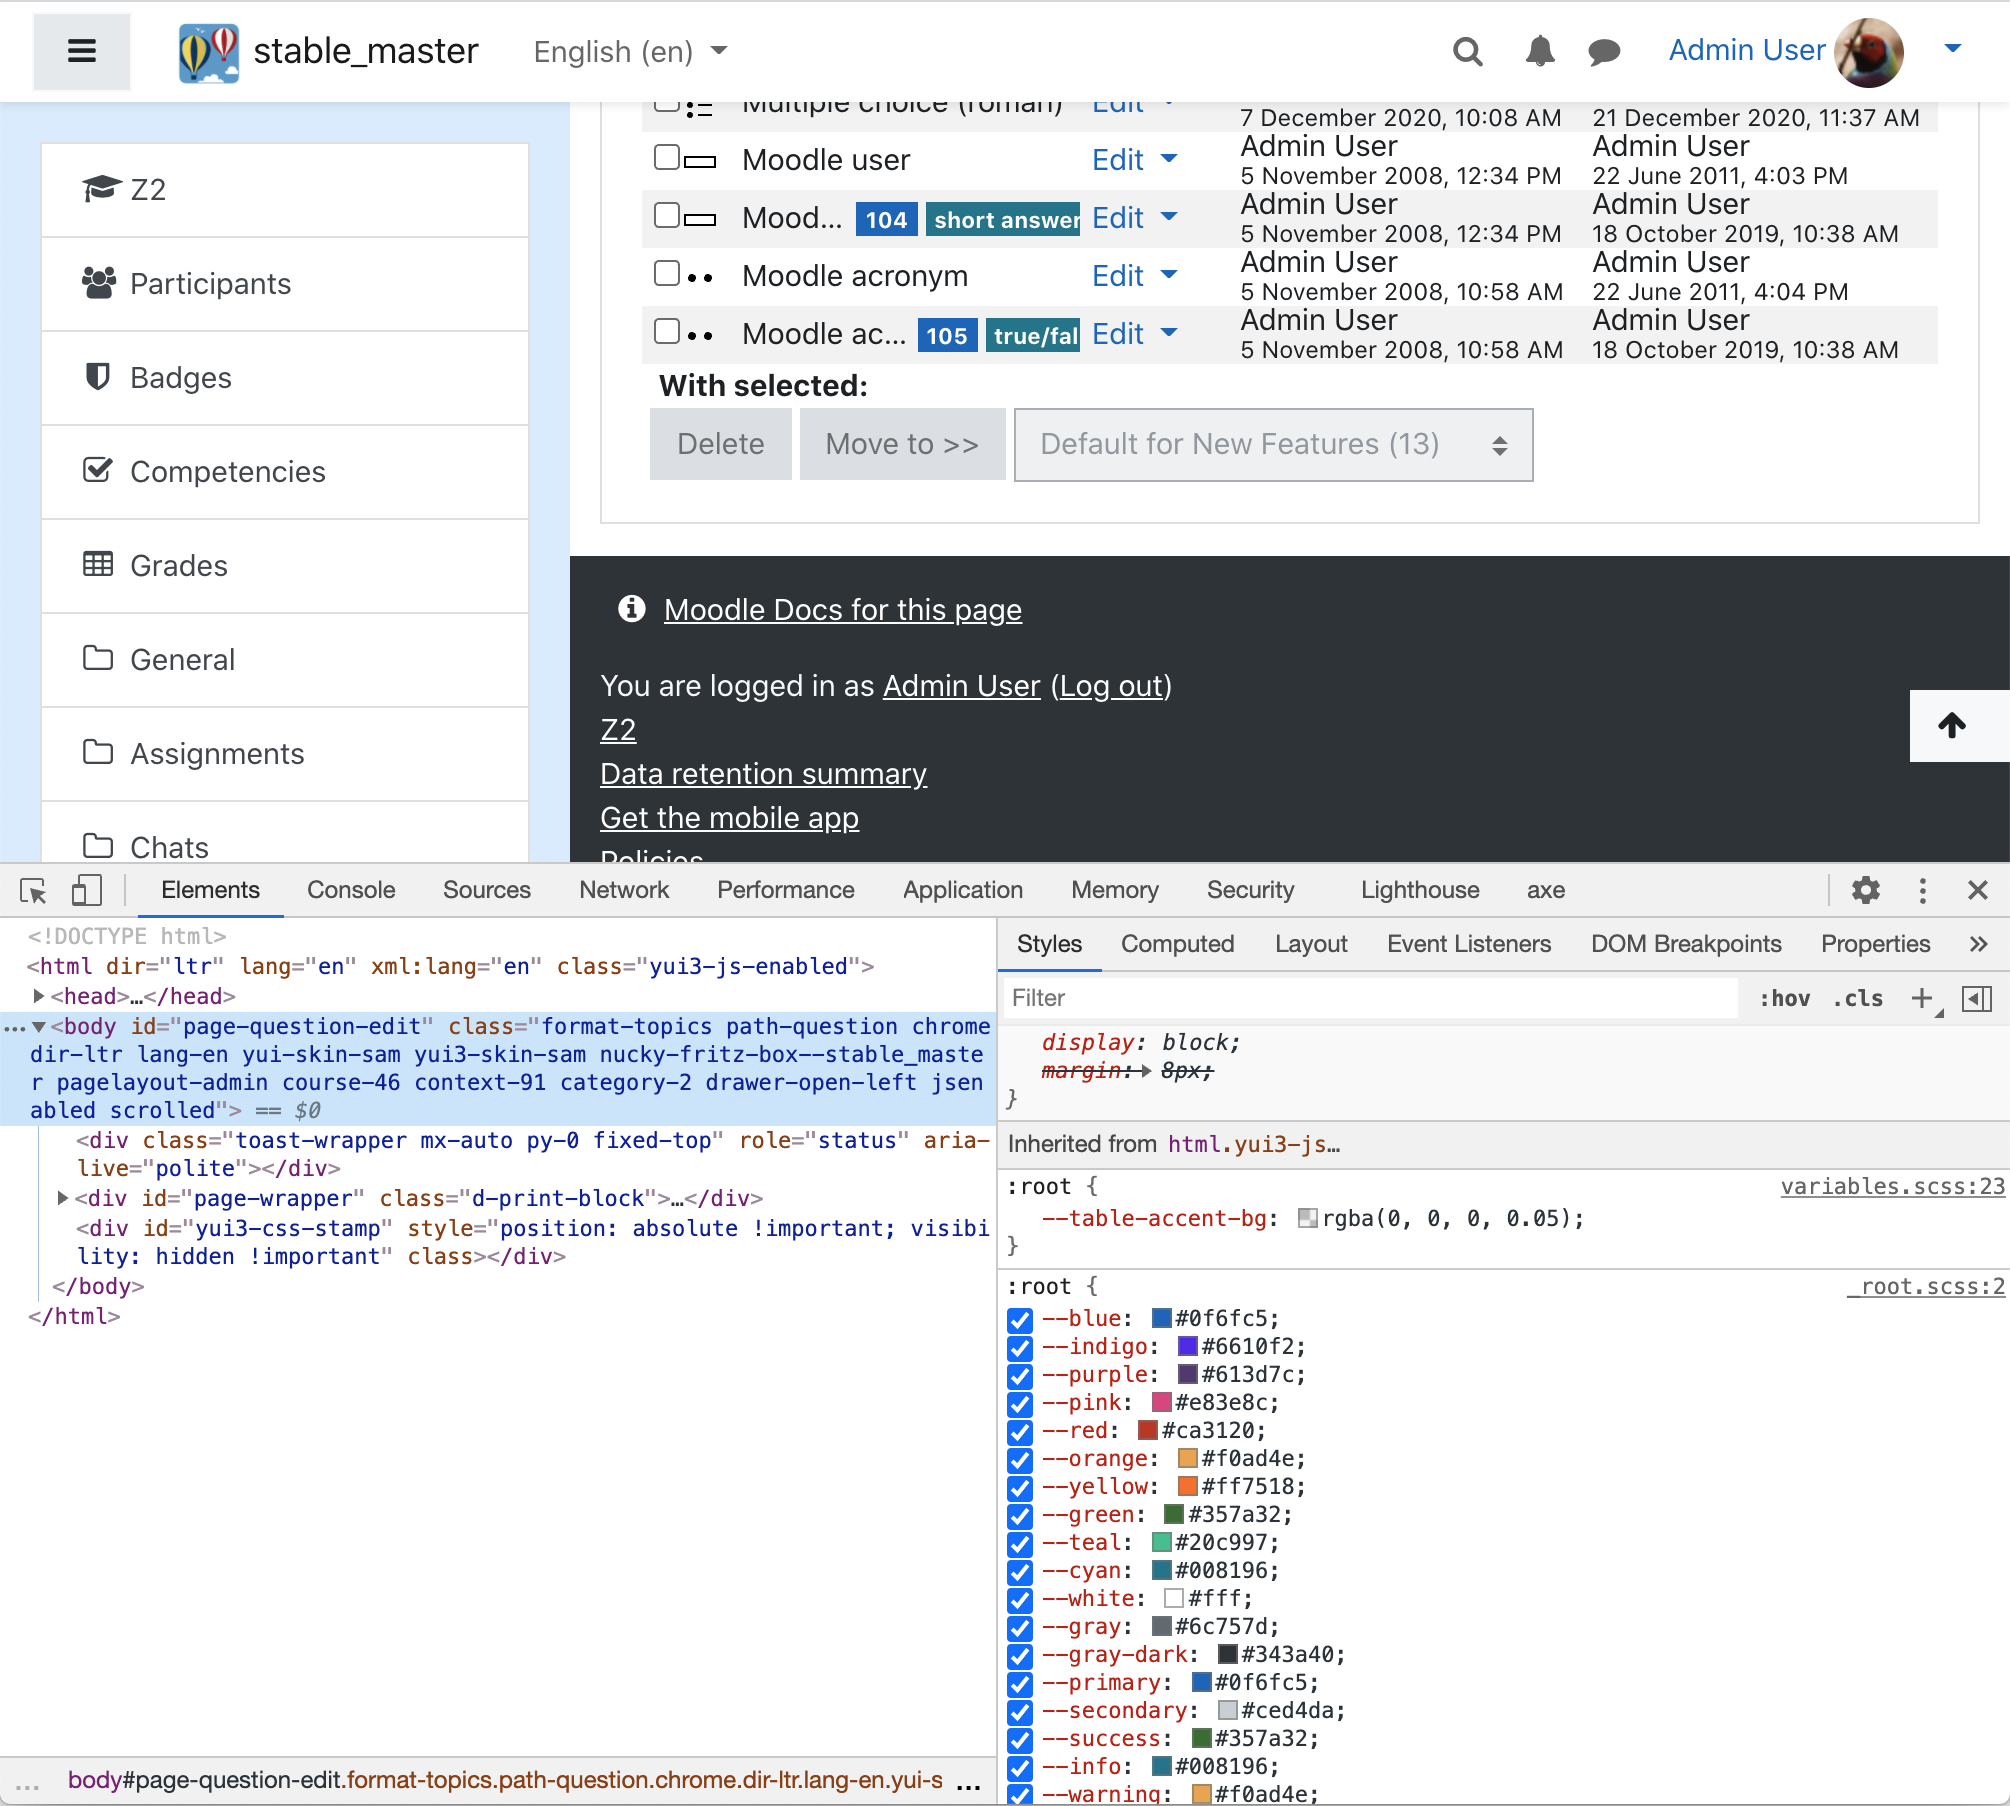
Task: Open Moodle Docs for this page
Action: click(842, 609)
